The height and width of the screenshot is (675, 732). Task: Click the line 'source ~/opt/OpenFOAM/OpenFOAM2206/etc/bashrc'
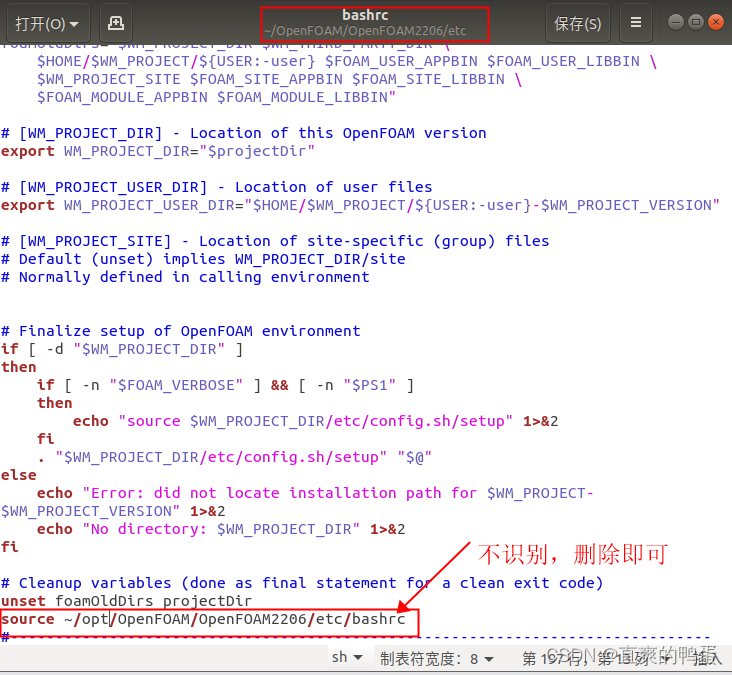click(203, 619)
